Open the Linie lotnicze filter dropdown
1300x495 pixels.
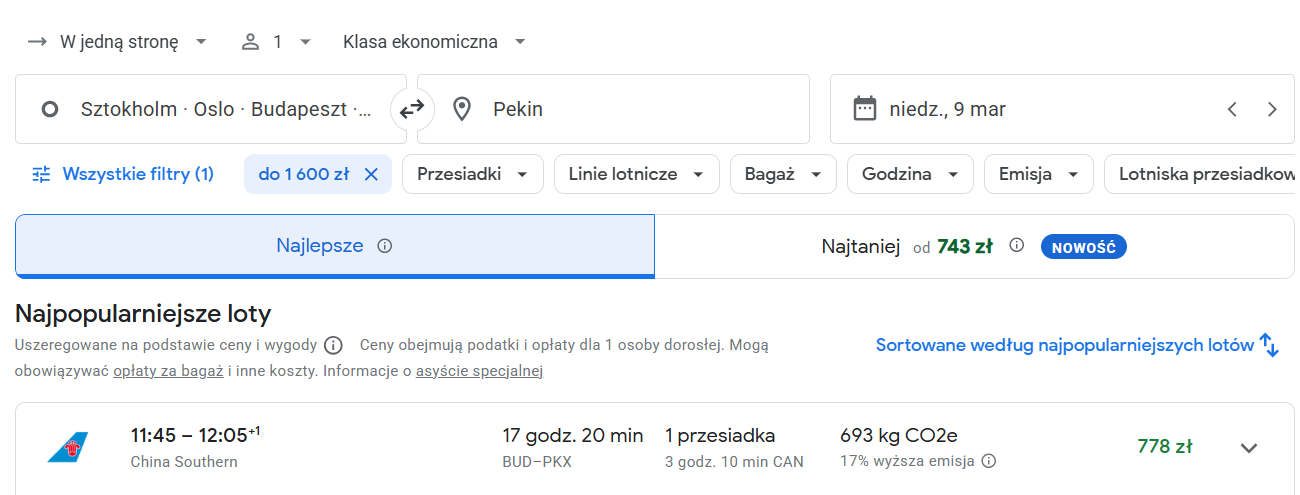click(x=636, y=174)
